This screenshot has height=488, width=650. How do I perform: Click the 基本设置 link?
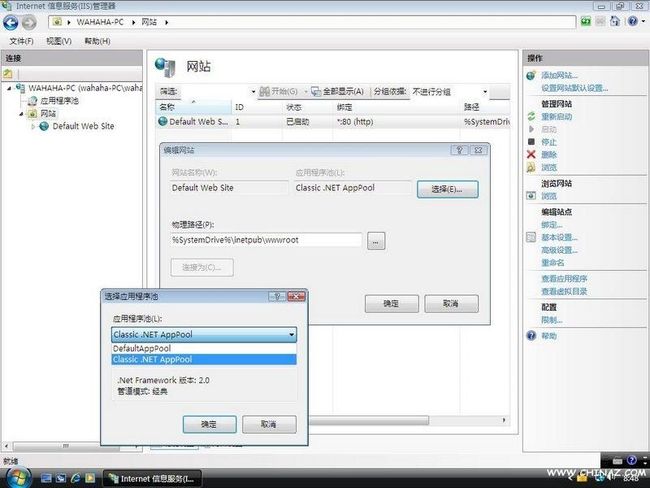pos(559,238)
